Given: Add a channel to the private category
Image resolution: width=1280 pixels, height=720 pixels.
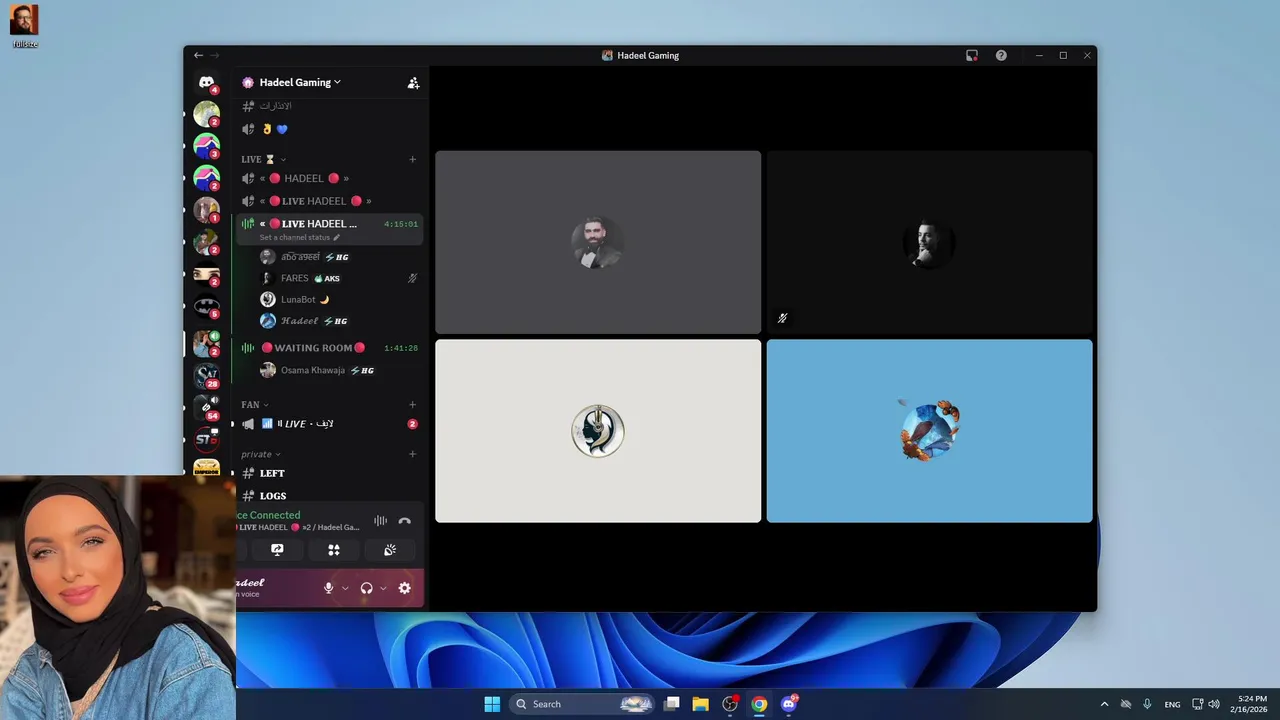Looking at the screenshot, I should [412, 454].
